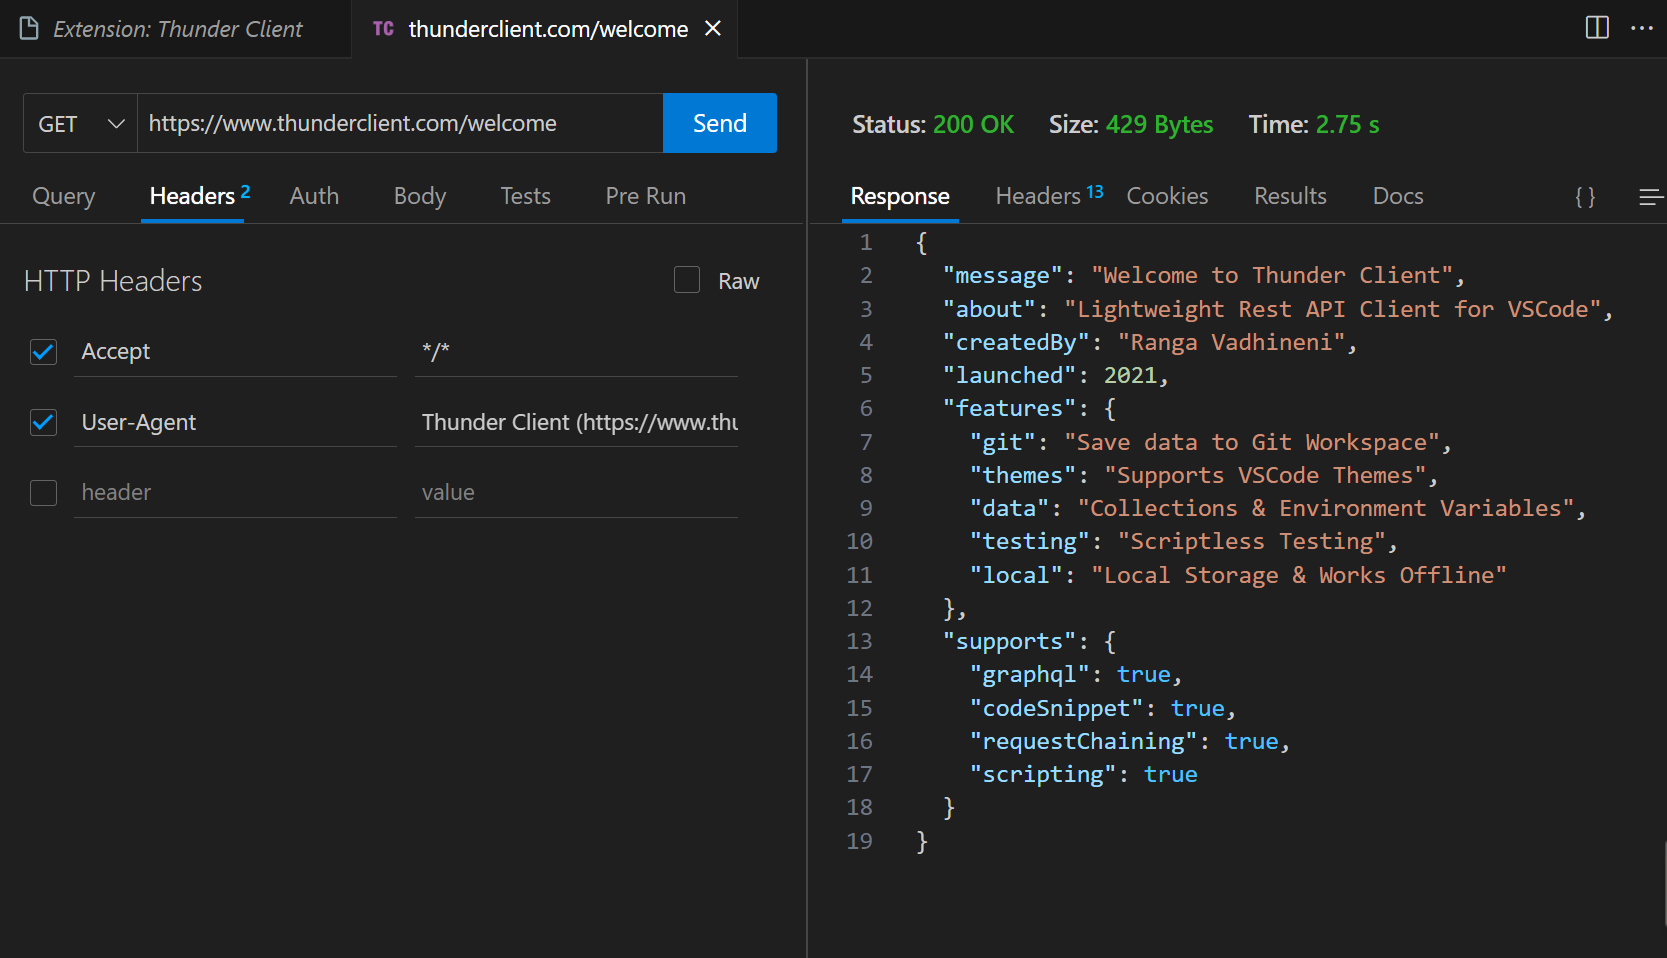Click the */* header value field
This screenshot has width=1667, height=958.
pyautogui.click(x=576, y=352)
